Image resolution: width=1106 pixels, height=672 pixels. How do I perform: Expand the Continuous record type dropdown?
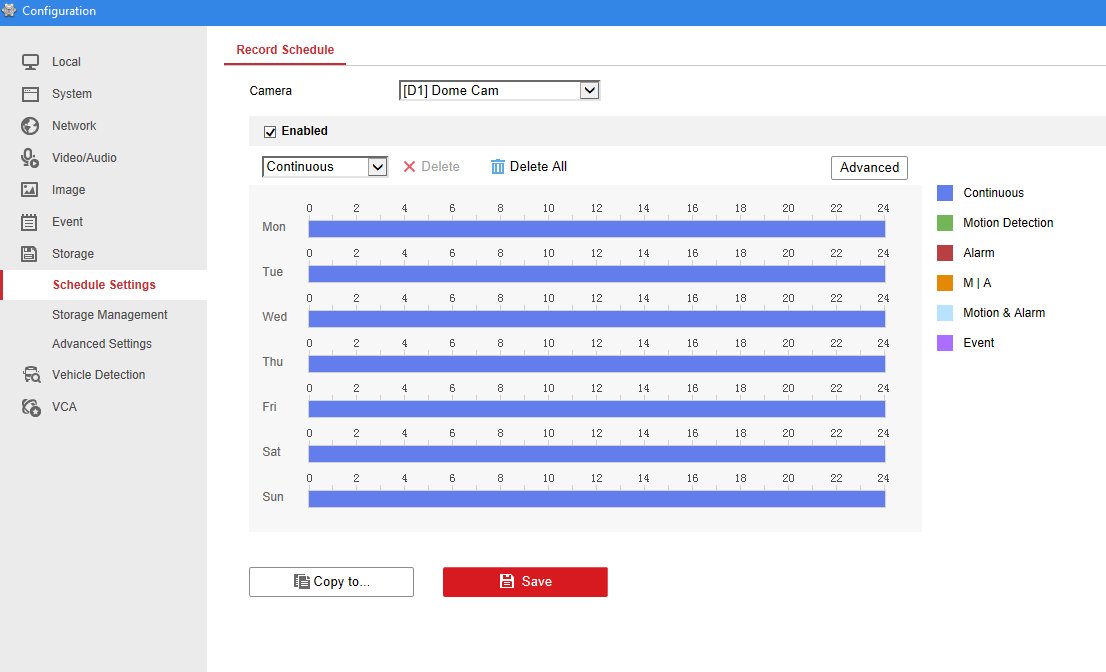(x=325, y=167)
